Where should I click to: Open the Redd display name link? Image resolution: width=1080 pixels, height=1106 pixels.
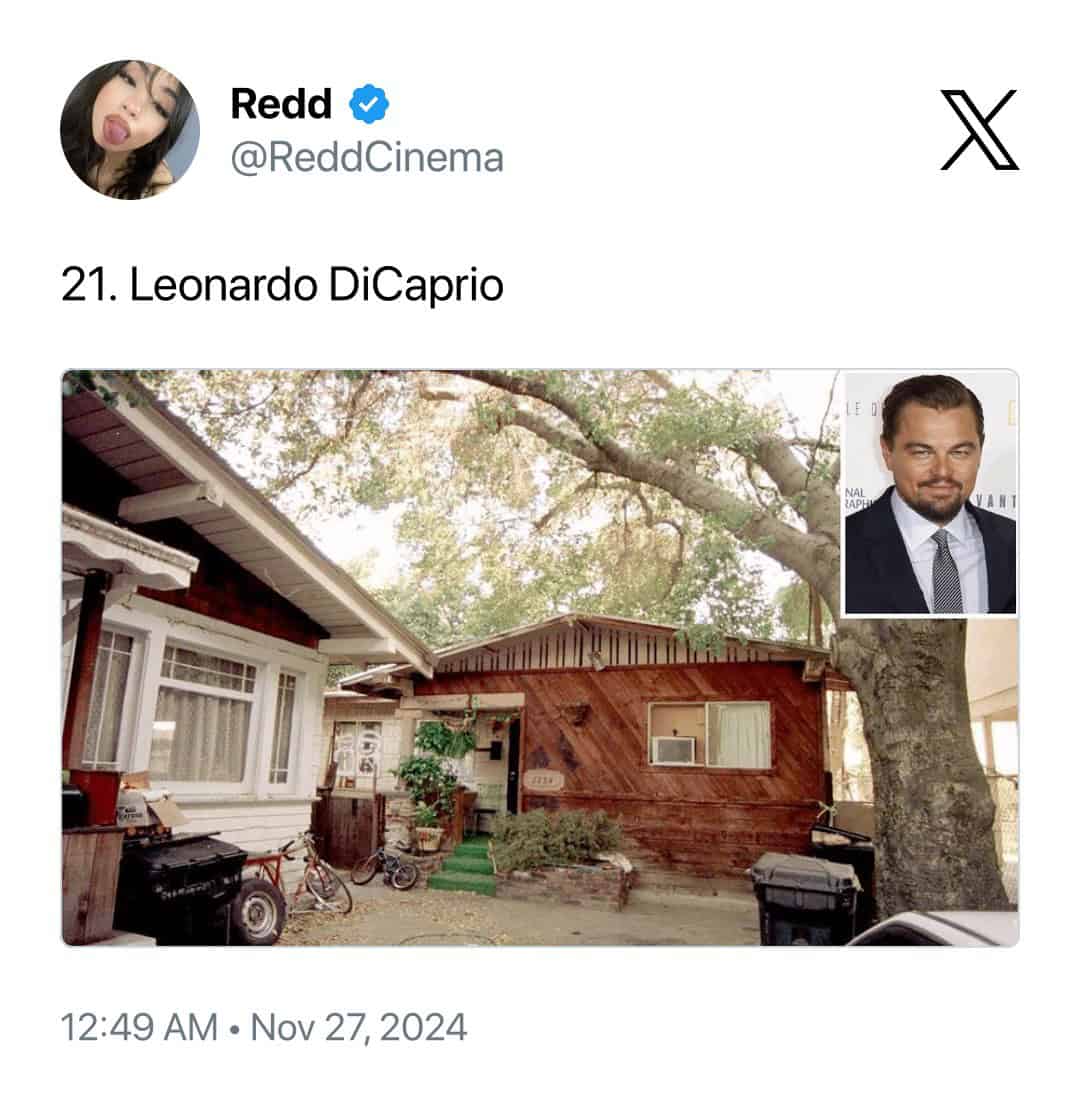(281, 104)
